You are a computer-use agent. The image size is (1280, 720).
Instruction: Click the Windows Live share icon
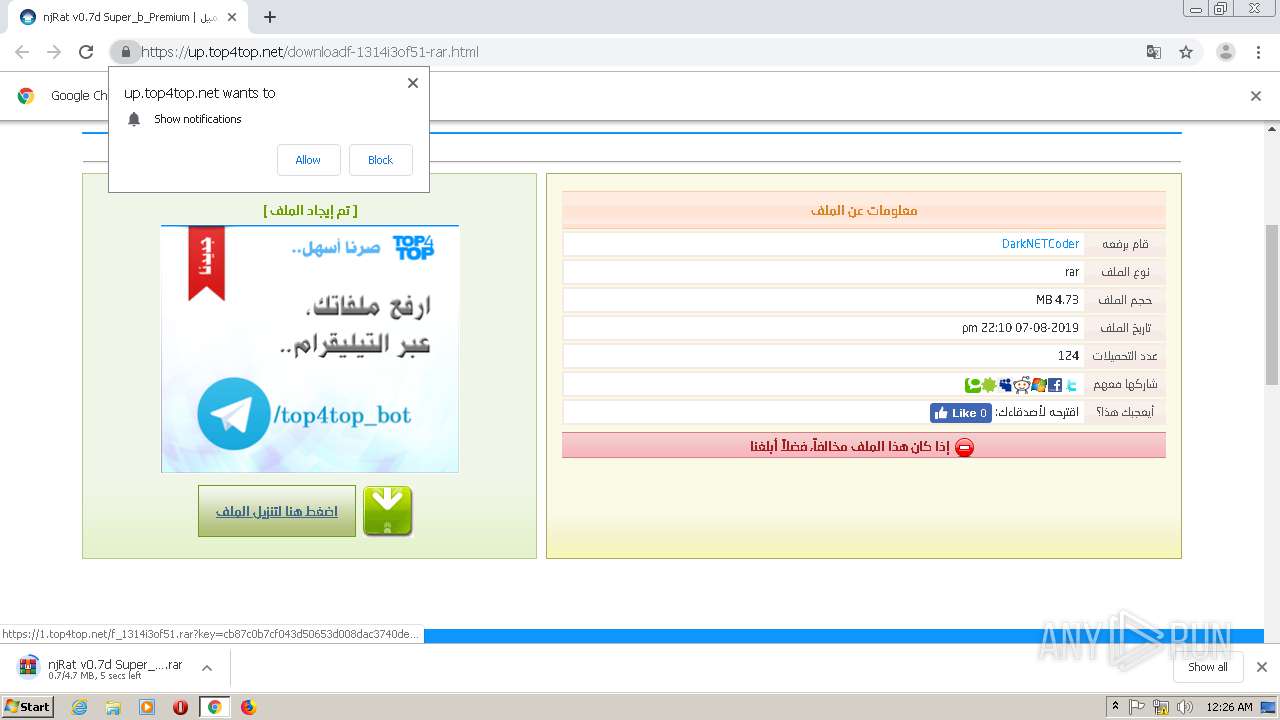pos(1039,385)
